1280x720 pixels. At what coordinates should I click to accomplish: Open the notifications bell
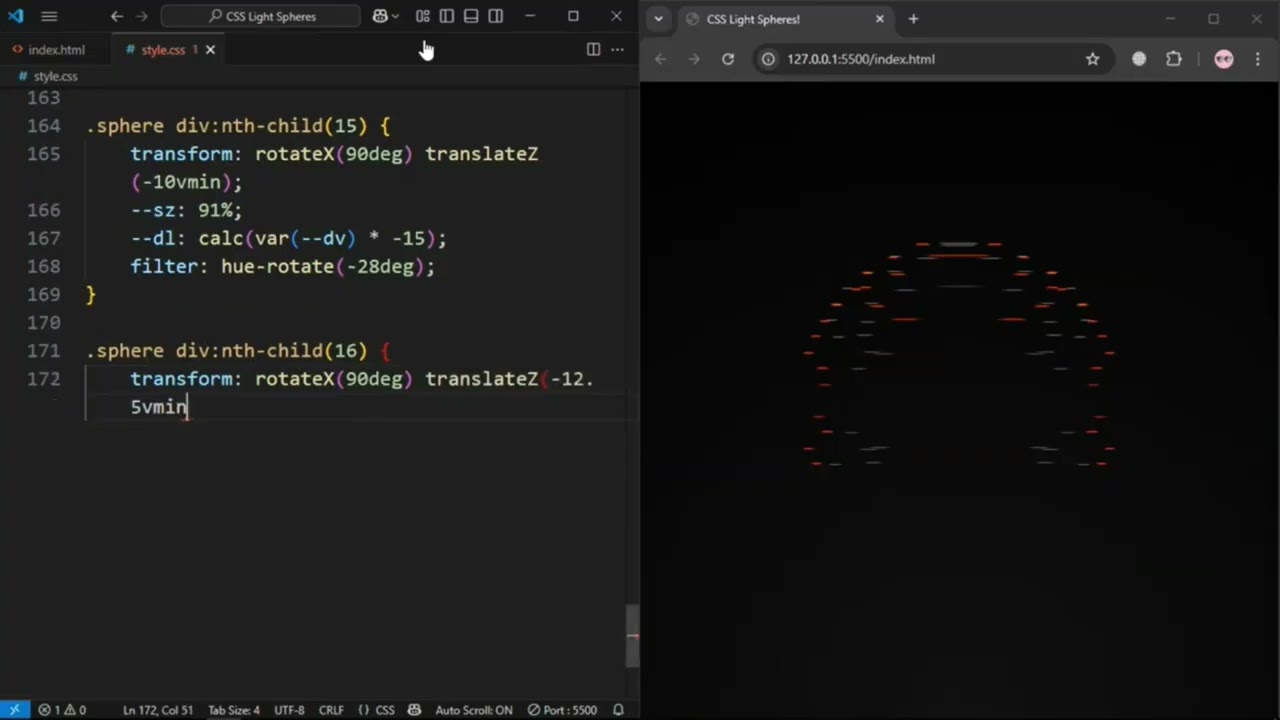pyautogui.click(x=619, y=710)
